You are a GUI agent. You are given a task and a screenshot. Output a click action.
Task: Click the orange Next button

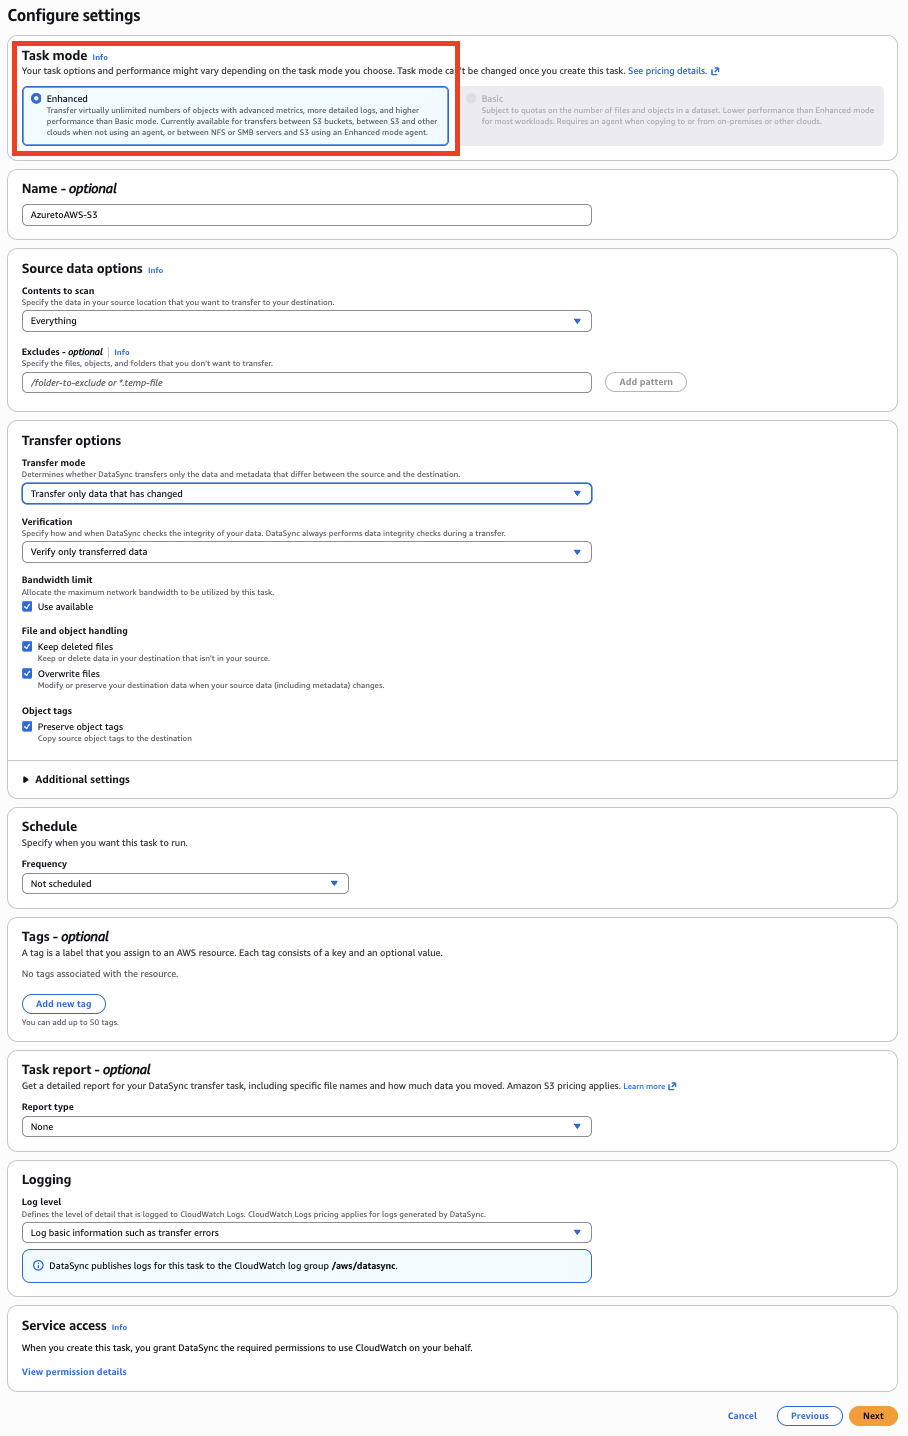(873, 1416)
